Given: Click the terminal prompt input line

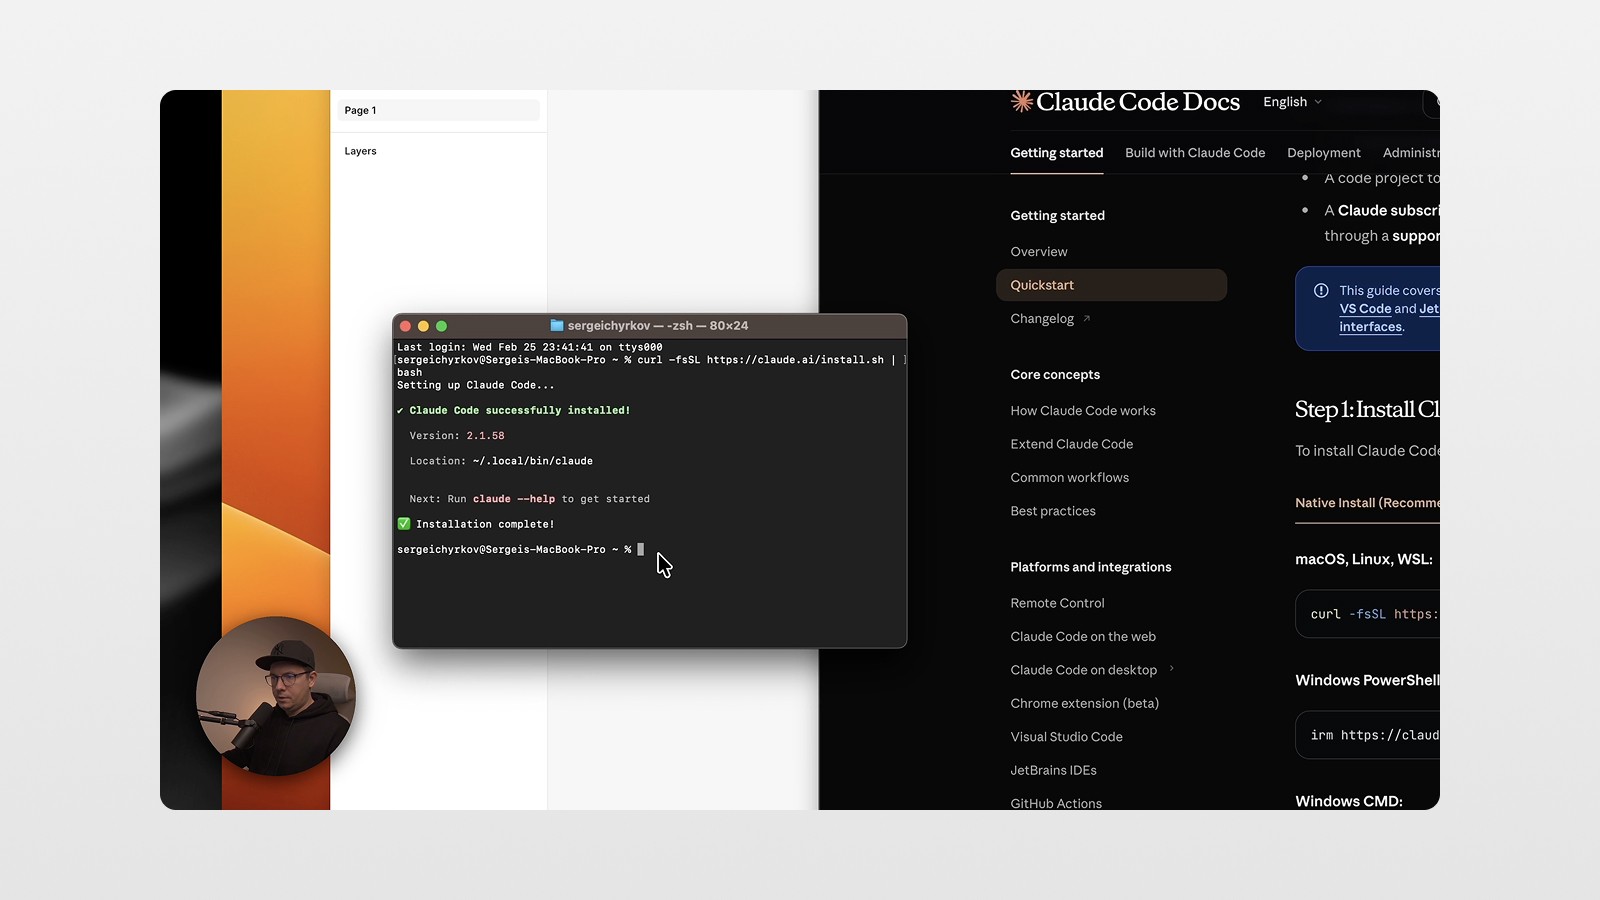Looking at the screenshot, I should point(641,549).
